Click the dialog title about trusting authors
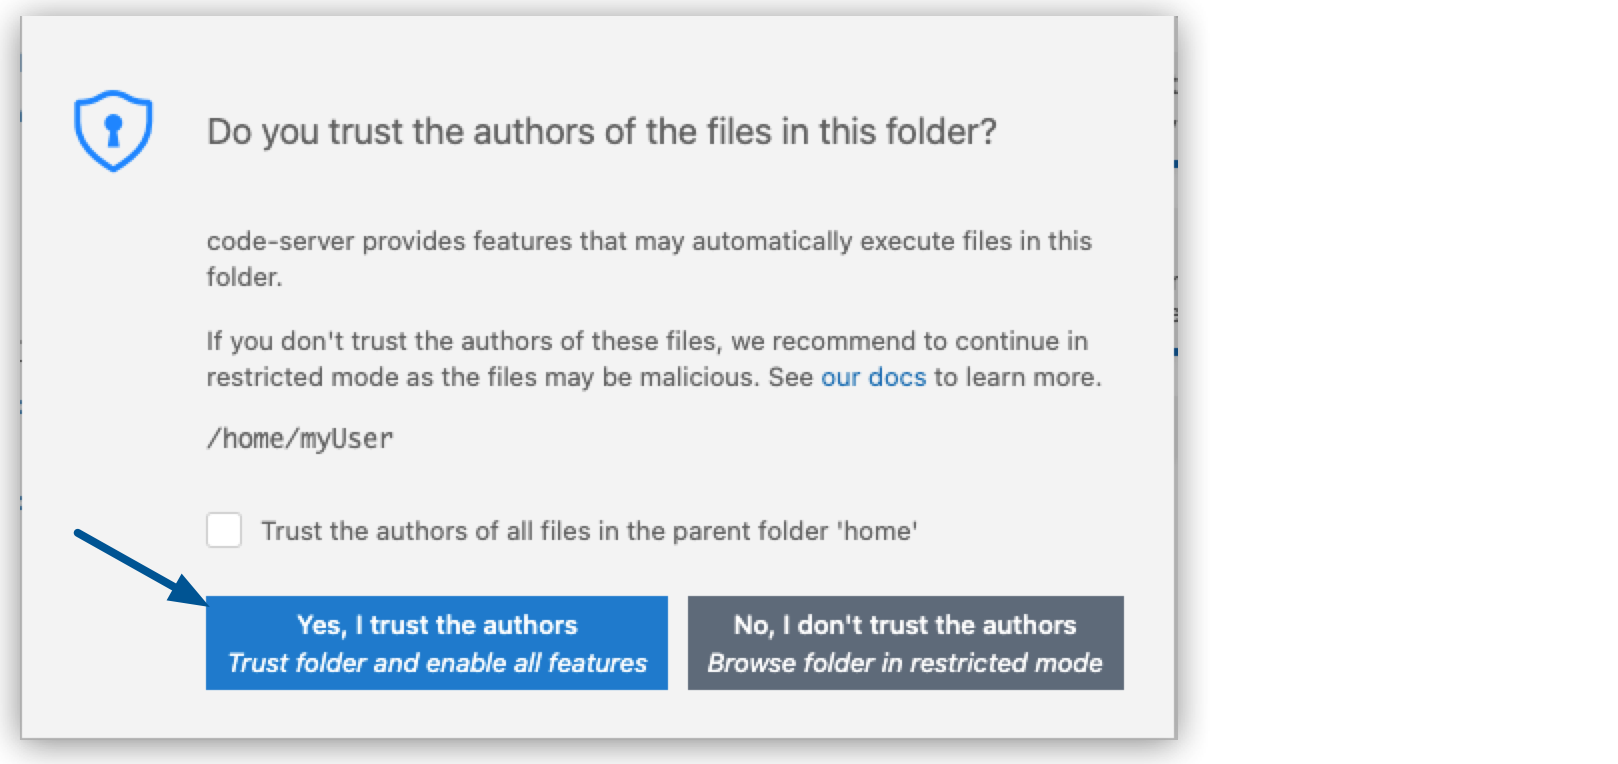This screenshot has height=764, width=1618. pyautogui.click(x=600, y=130)
